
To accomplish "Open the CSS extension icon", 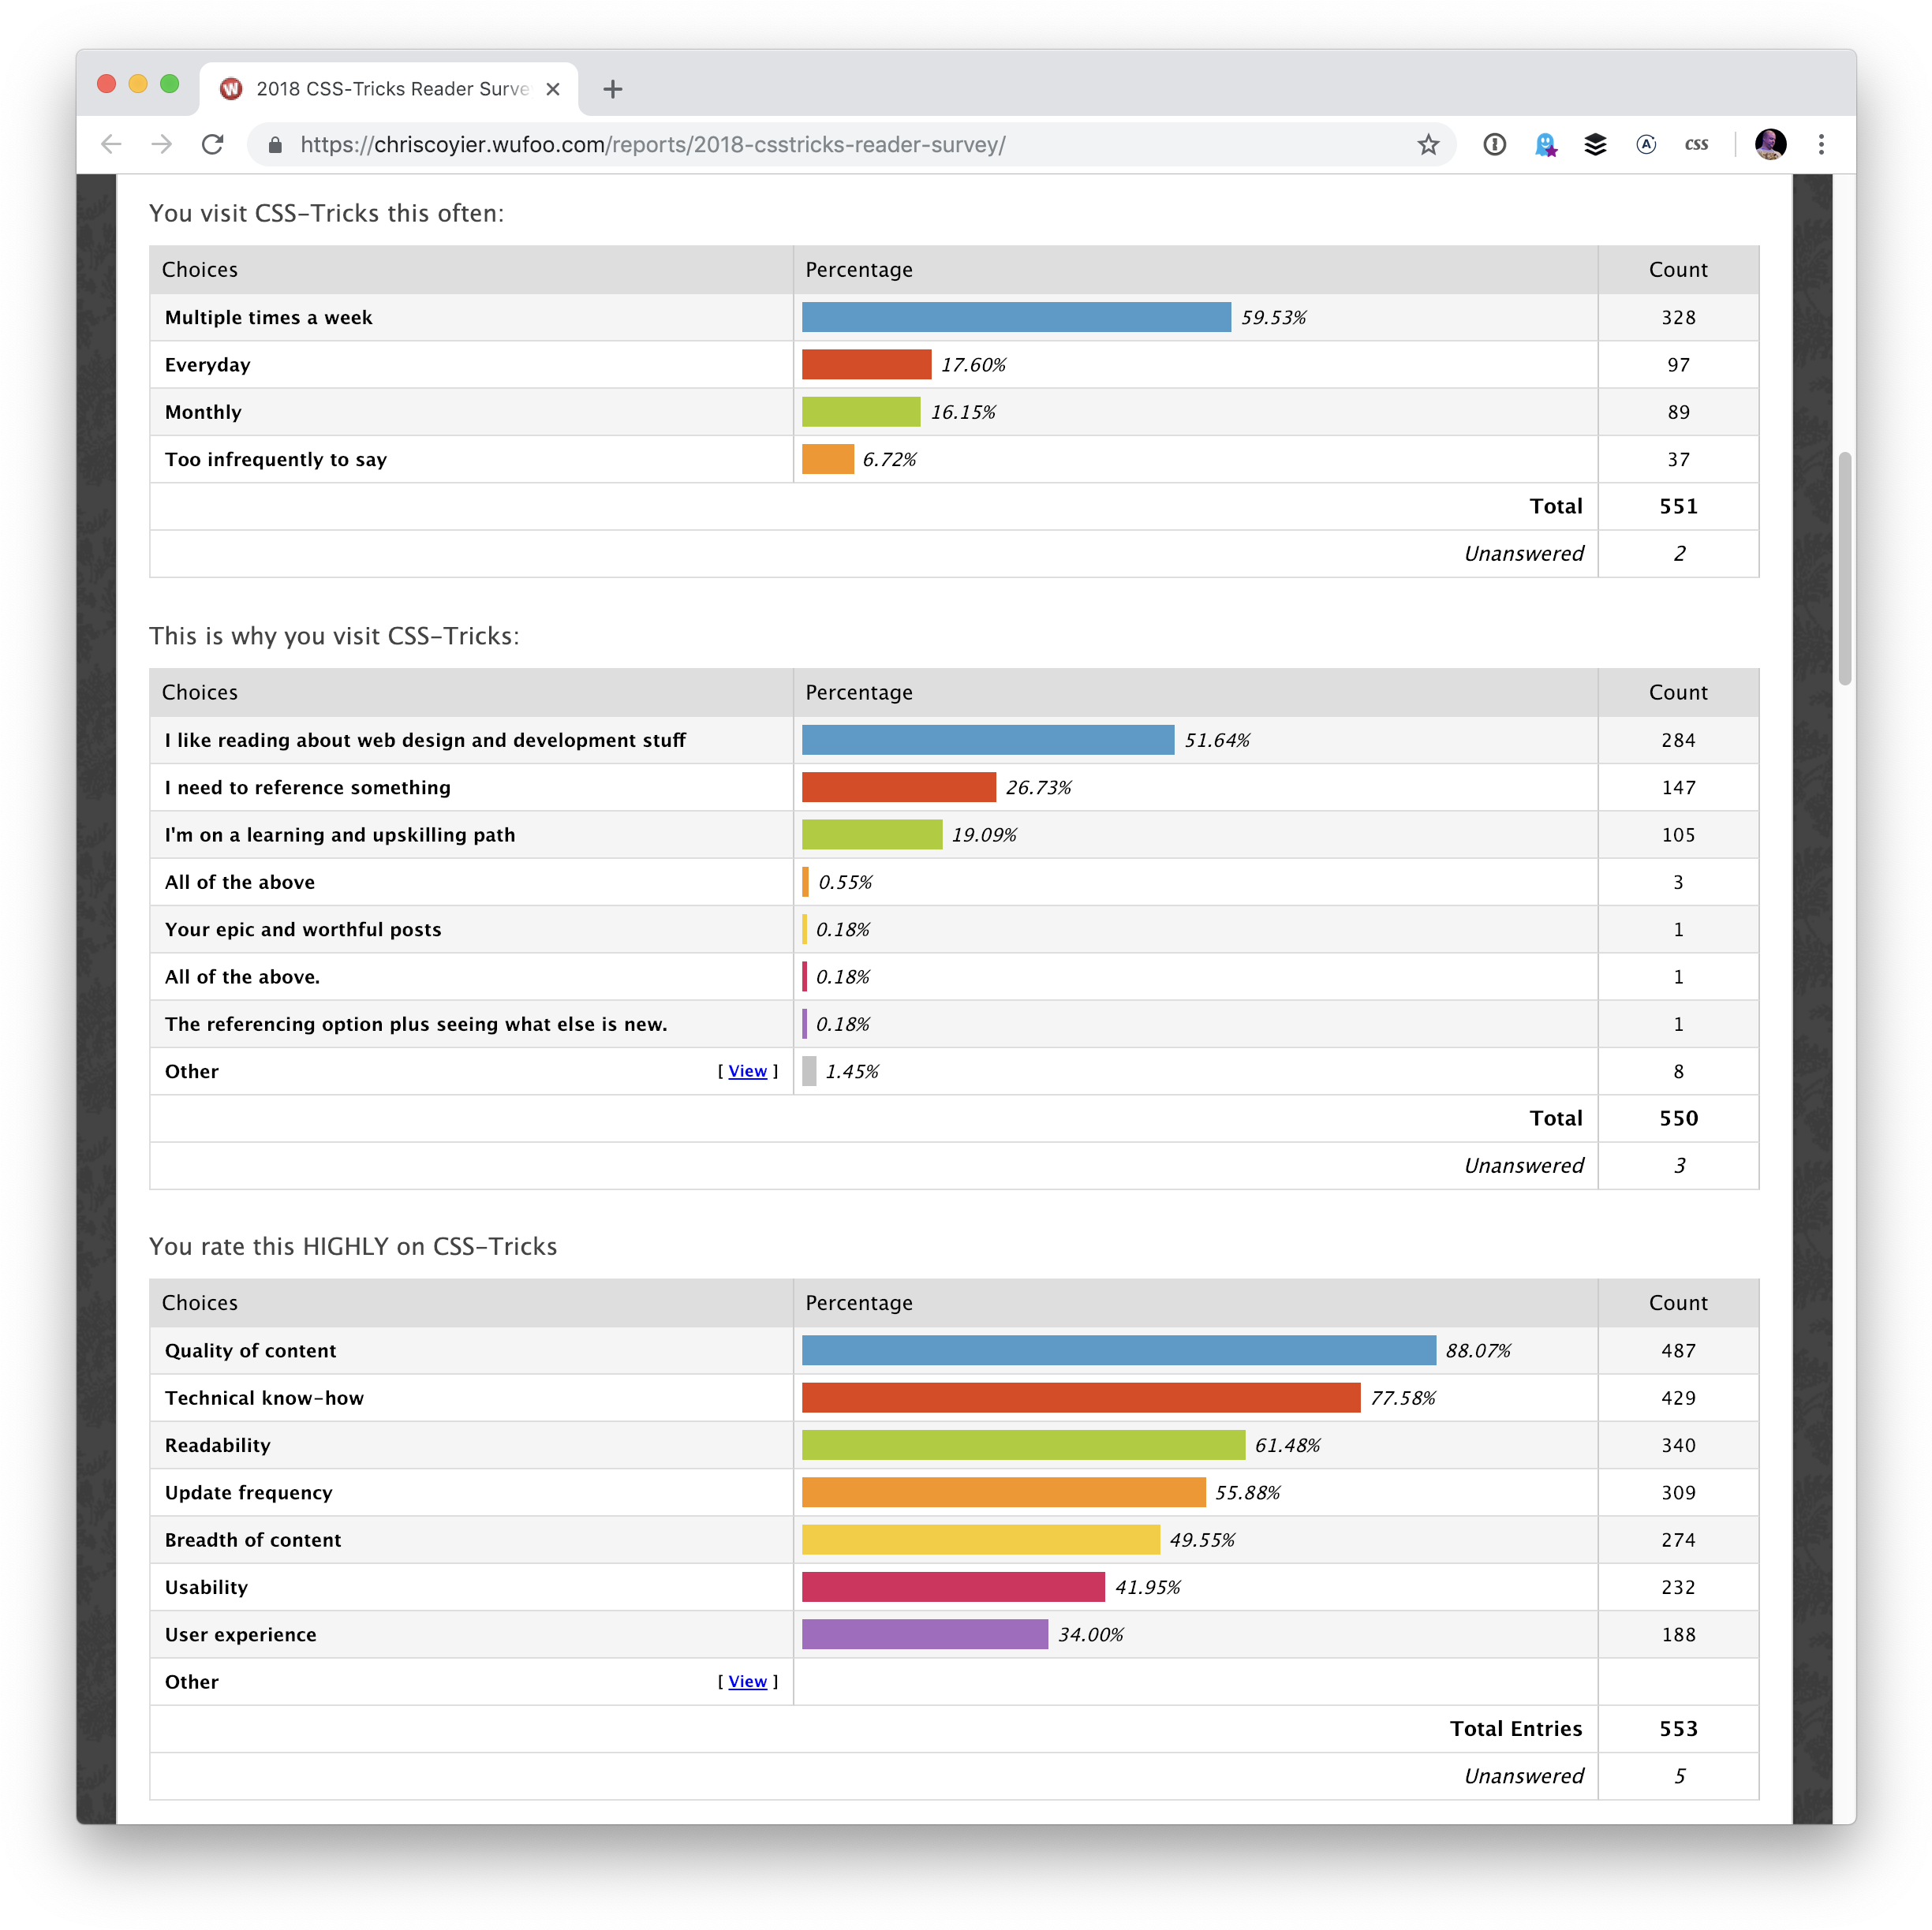I will tap(1697, 144).
